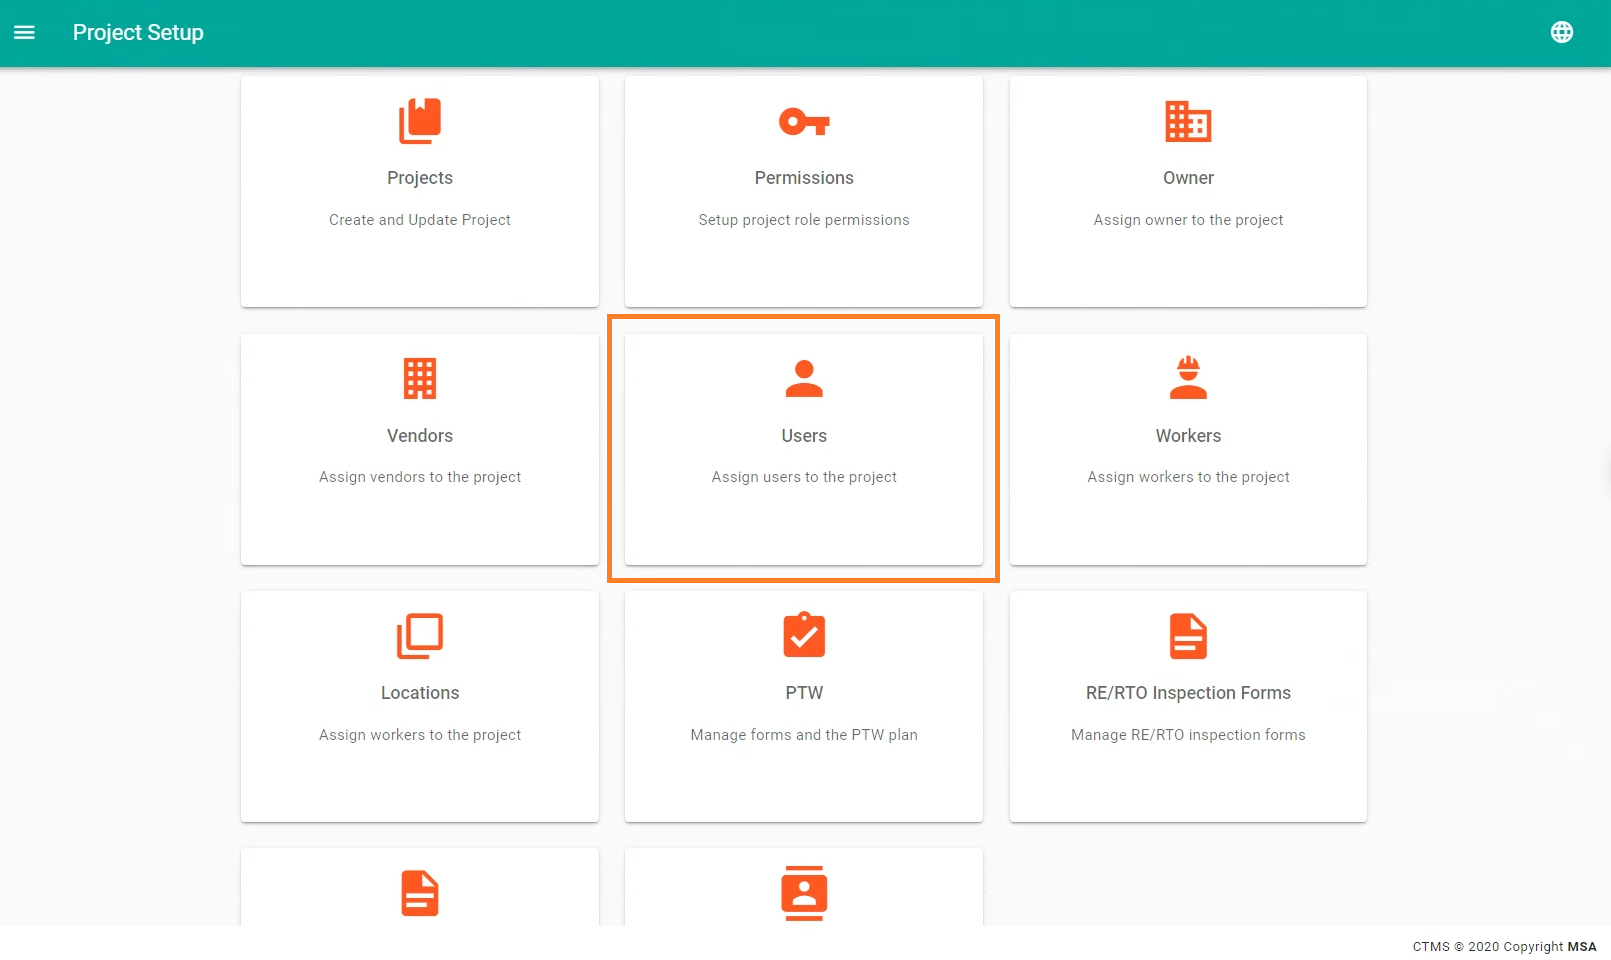Screen dimensions: 1611x960
Task: Click 'Assign users to the project' text
Action: click(x=804, y=477)
